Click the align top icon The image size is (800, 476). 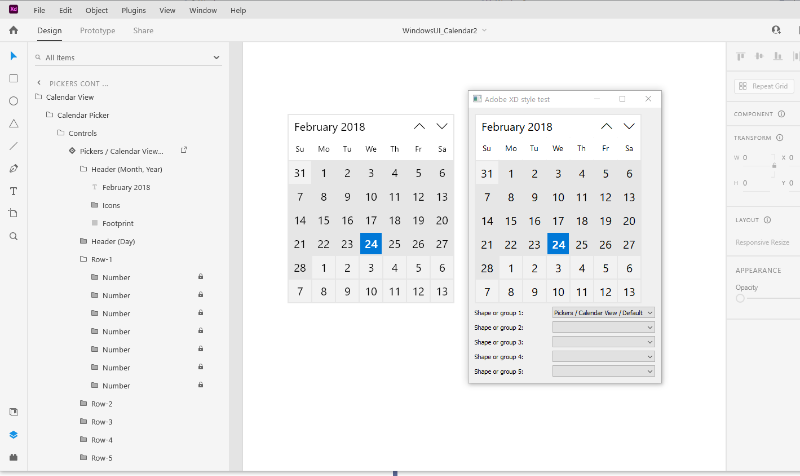[741, 56]
